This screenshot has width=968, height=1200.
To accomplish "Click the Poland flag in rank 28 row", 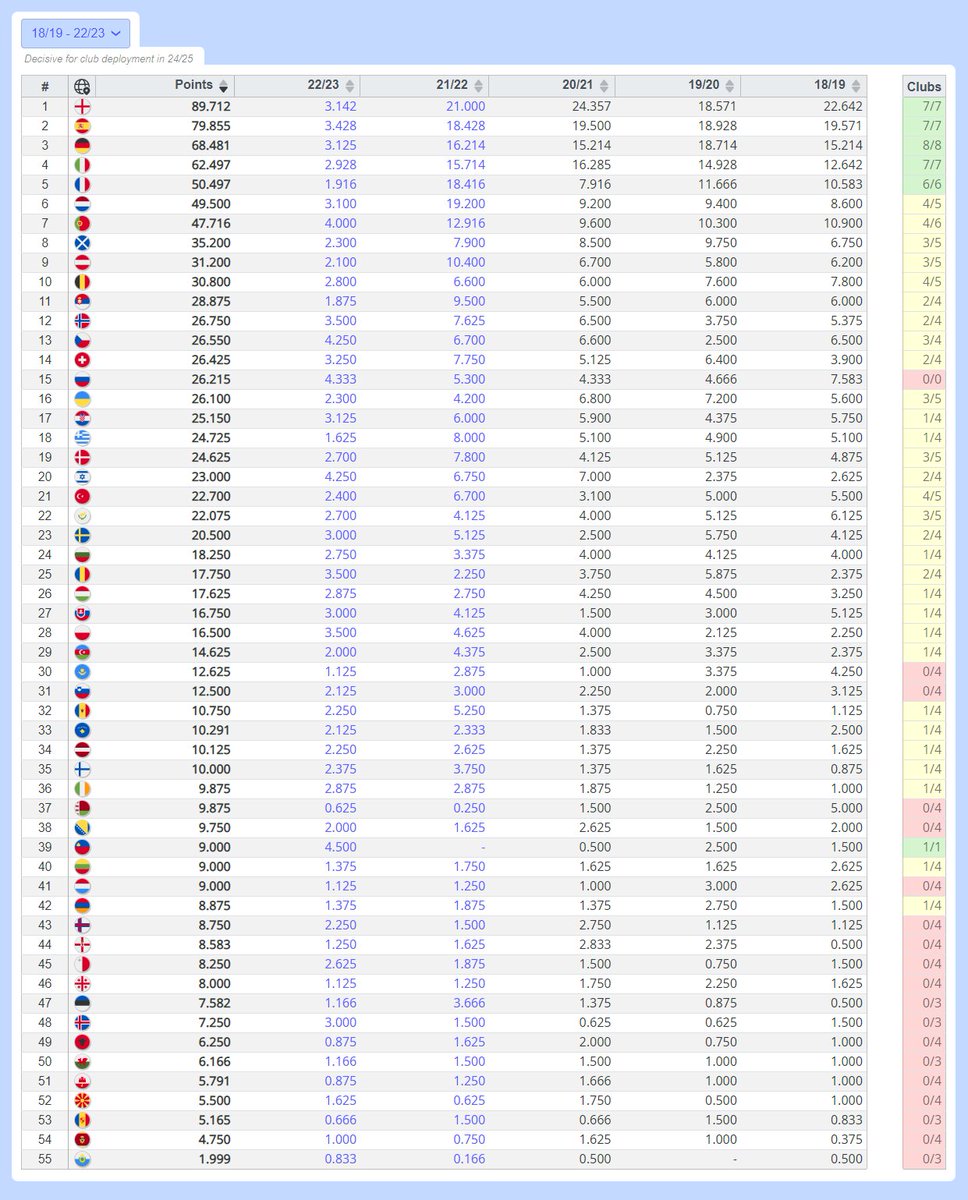I will [82, 633].
